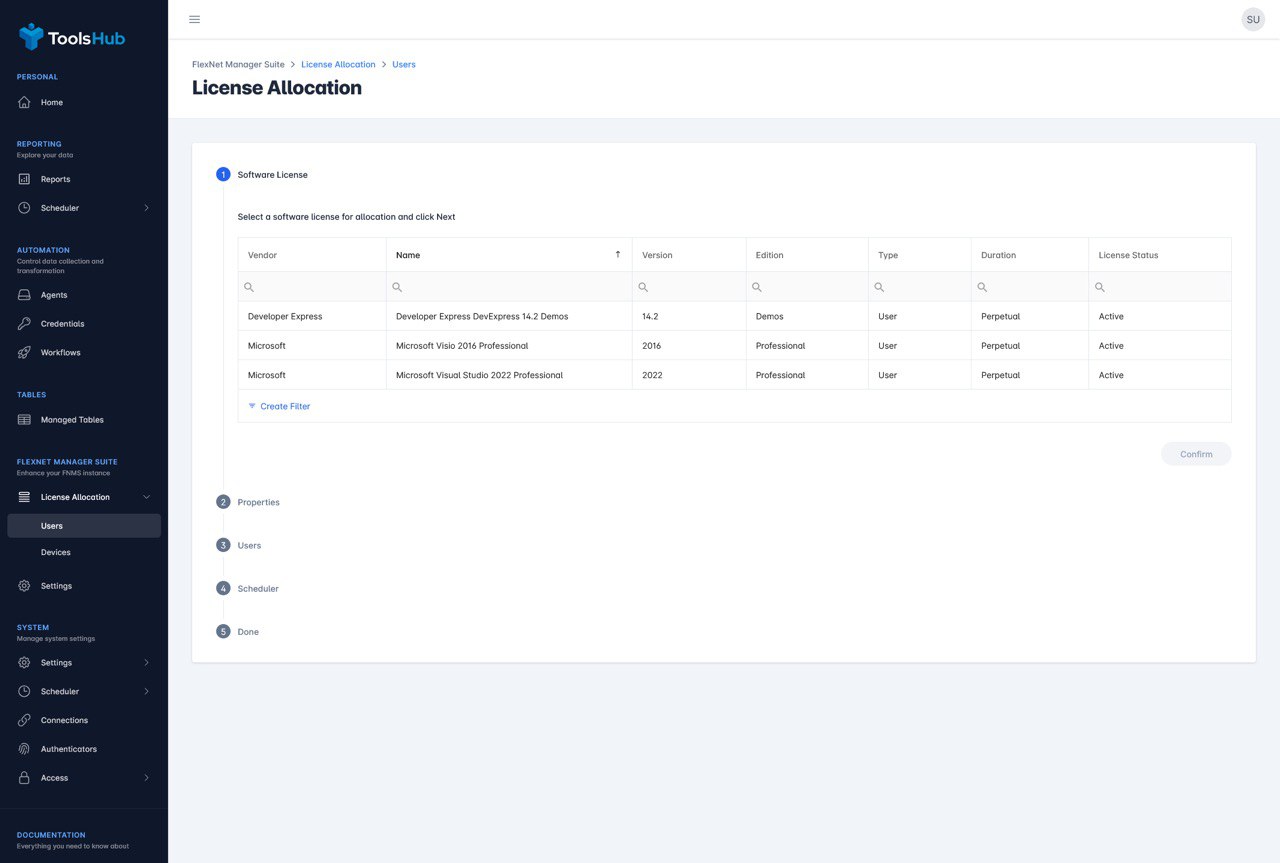Select Microsoft Visual Studio 2022 Professional row
Screen dimensions: 1280x863
click(x=735, y=375)
